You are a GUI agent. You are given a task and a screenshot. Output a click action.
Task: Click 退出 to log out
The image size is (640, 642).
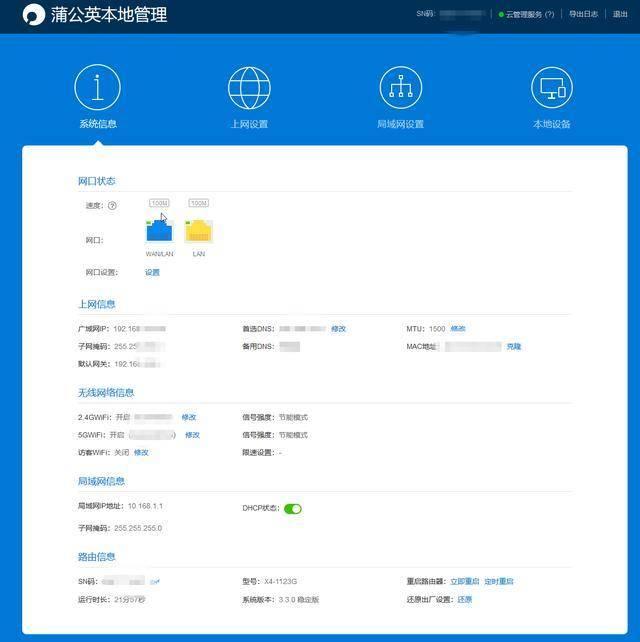pos(620,15)
